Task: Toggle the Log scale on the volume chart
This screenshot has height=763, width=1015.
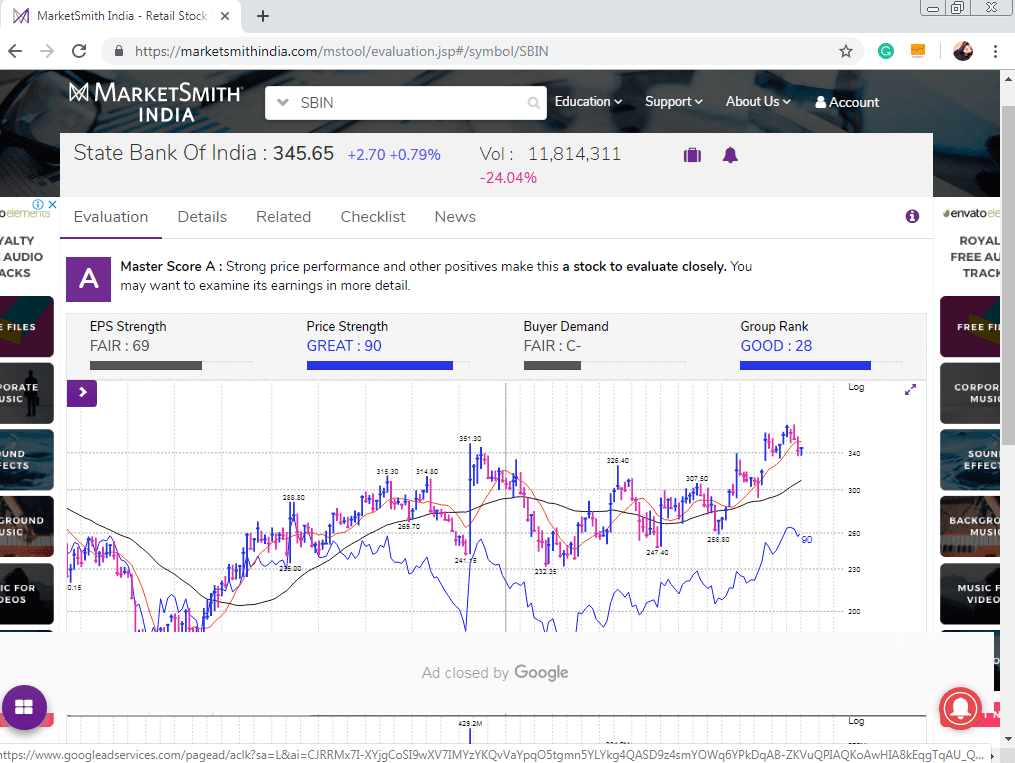Action: (856, 721)
